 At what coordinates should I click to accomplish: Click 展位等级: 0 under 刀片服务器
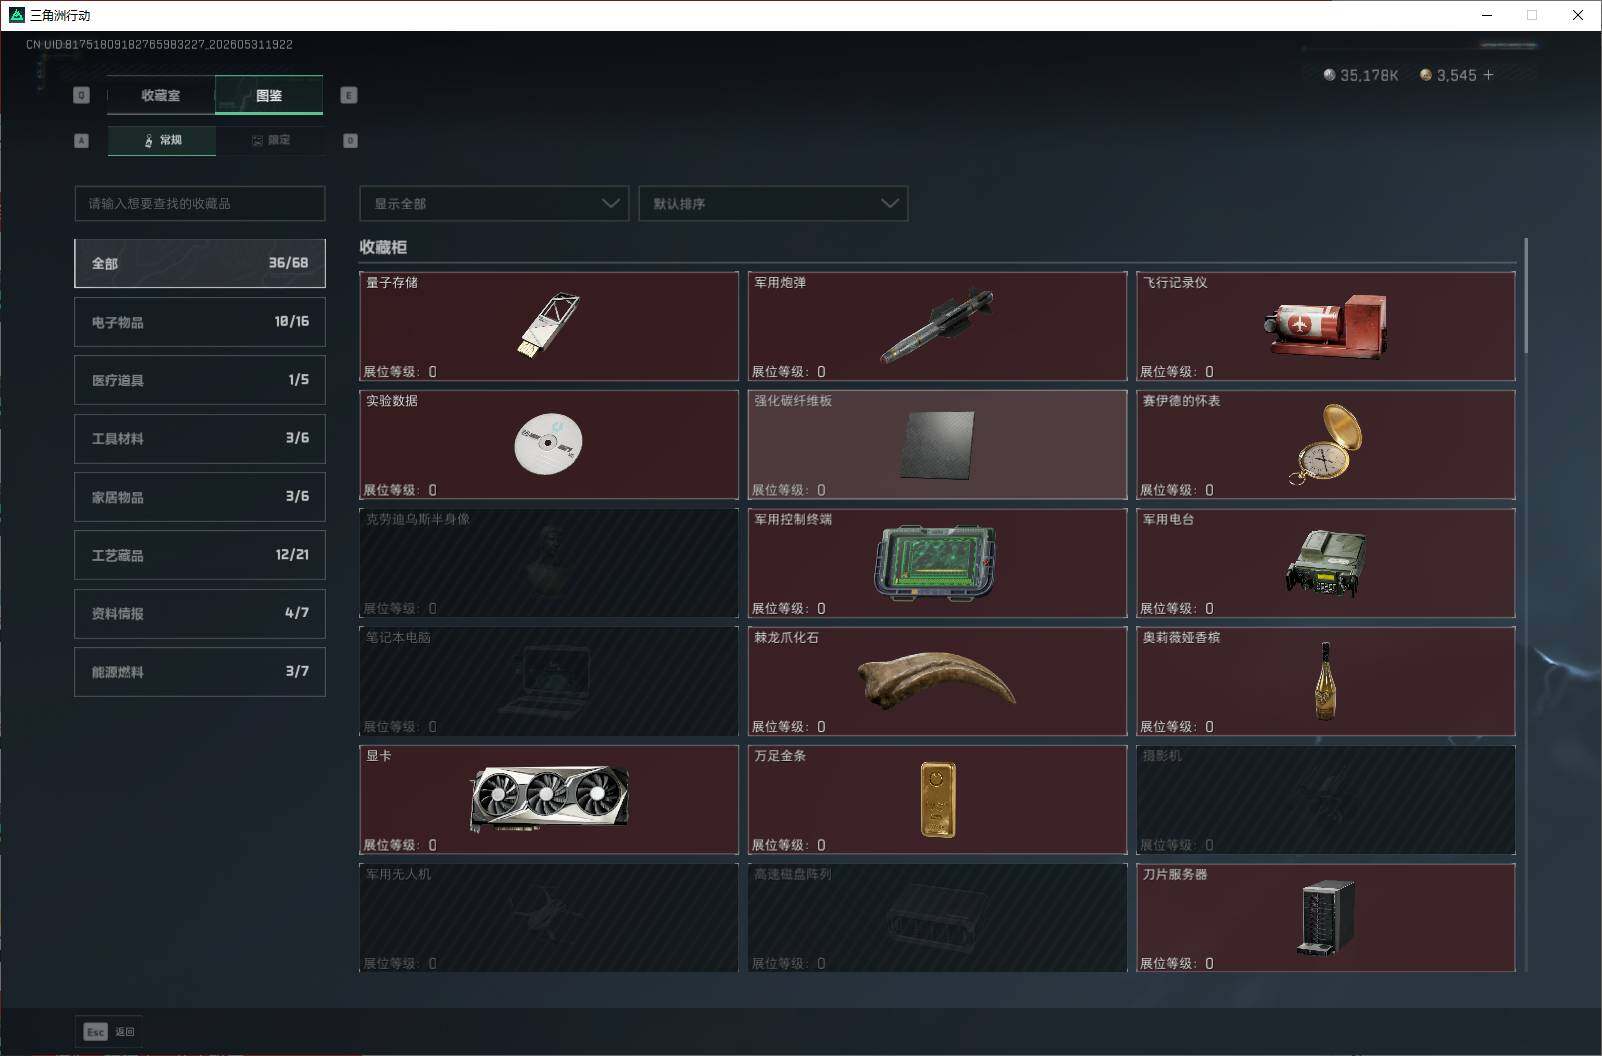click(1177, 964)
